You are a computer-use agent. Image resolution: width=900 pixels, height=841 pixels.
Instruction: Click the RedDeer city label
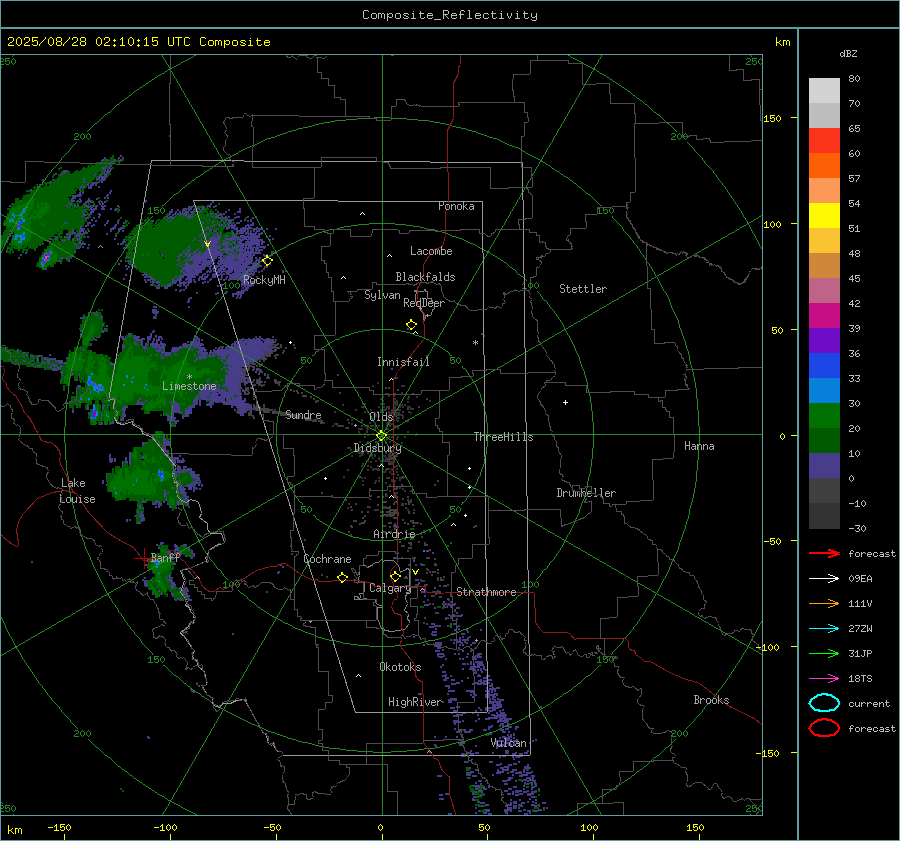pos(424,303)
